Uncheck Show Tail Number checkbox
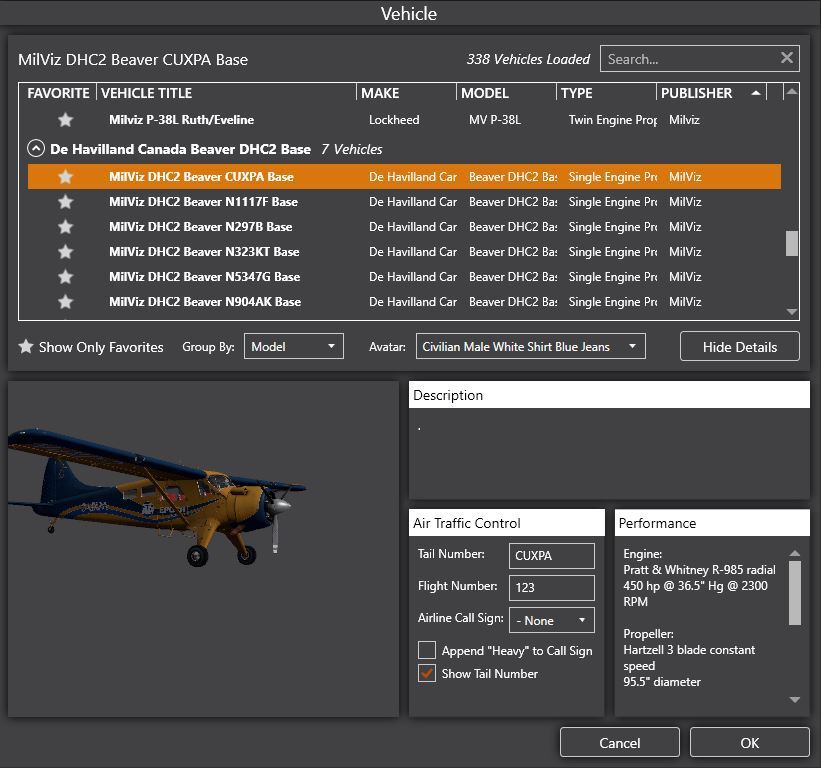 pyautogui.click(x=427, y=673)
